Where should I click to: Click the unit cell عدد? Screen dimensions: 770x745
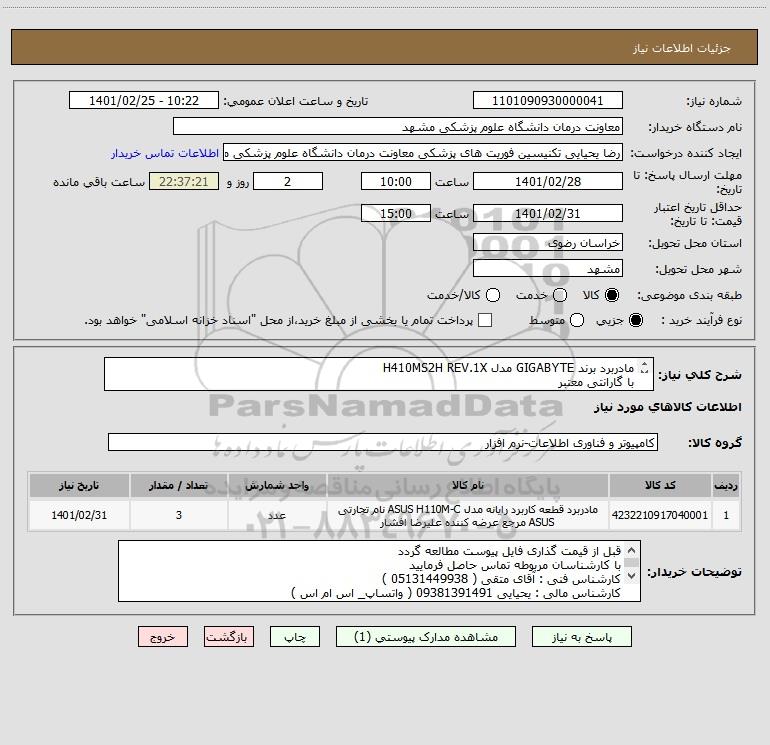[277, 515]
